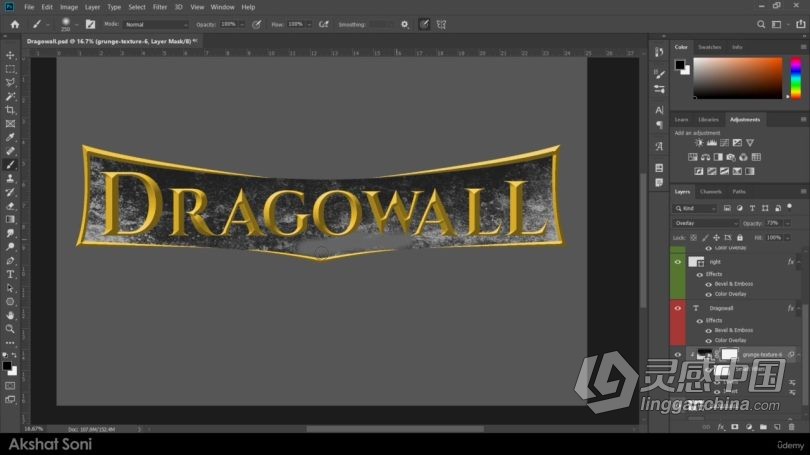Select the Brush tool in toolbox
The image size is (810, 455).
[x=10, y=165]
